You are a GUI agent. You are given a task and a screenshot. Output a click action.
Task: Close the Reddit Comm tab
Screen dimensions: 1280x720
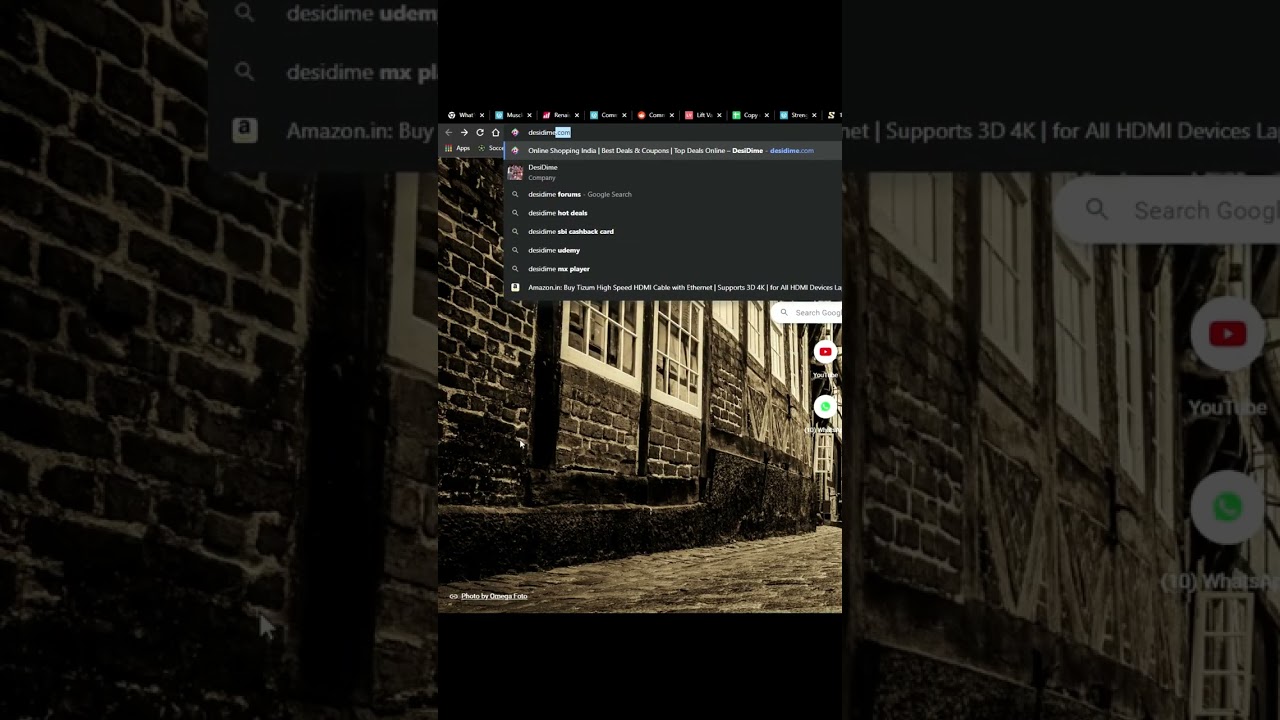click(x=672, y=115)
